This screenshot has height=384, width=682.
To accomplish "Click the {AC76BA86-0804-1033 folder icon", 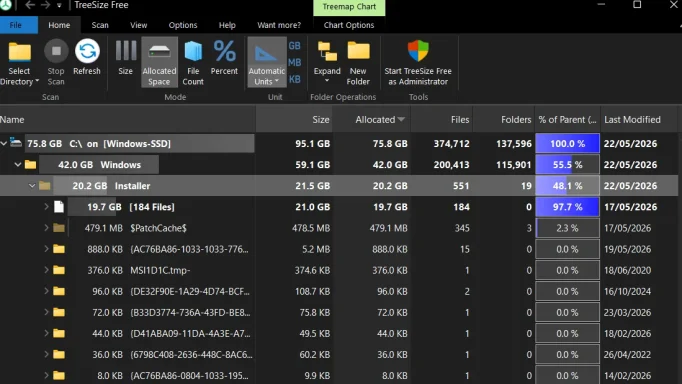I will (59, 375).
